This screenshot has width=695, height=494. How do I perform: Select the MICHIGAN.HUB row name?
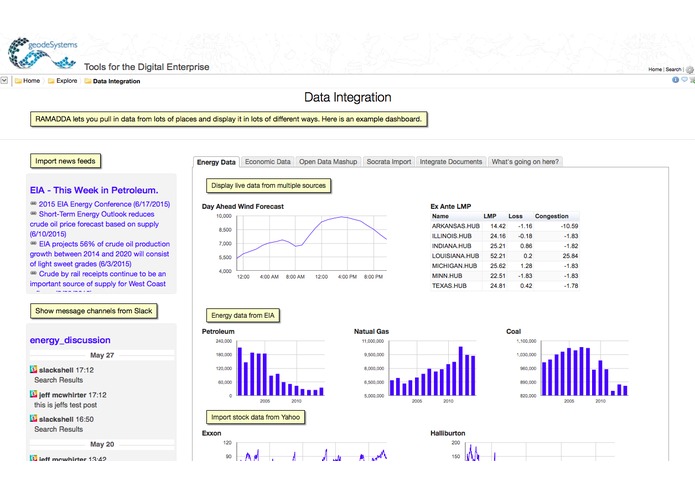[454, 266]
